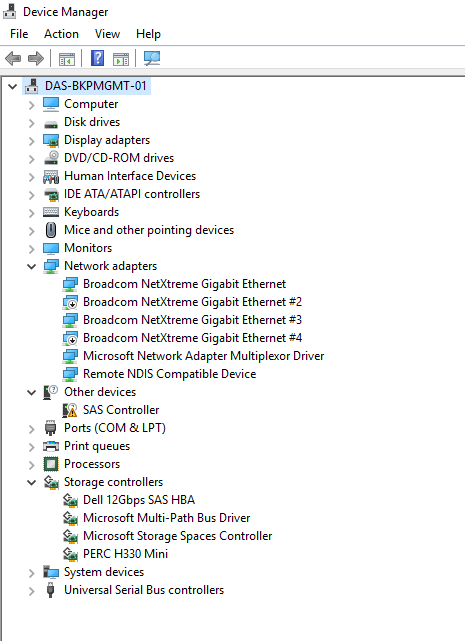Click the Mice and other pointing devices icon
Image resolution: width=465 pixels, height=641 pixels.
click(x=51, y=230)
